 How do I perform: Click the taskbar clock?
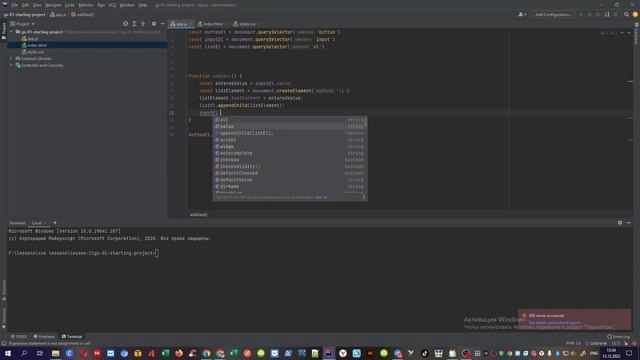611,353
